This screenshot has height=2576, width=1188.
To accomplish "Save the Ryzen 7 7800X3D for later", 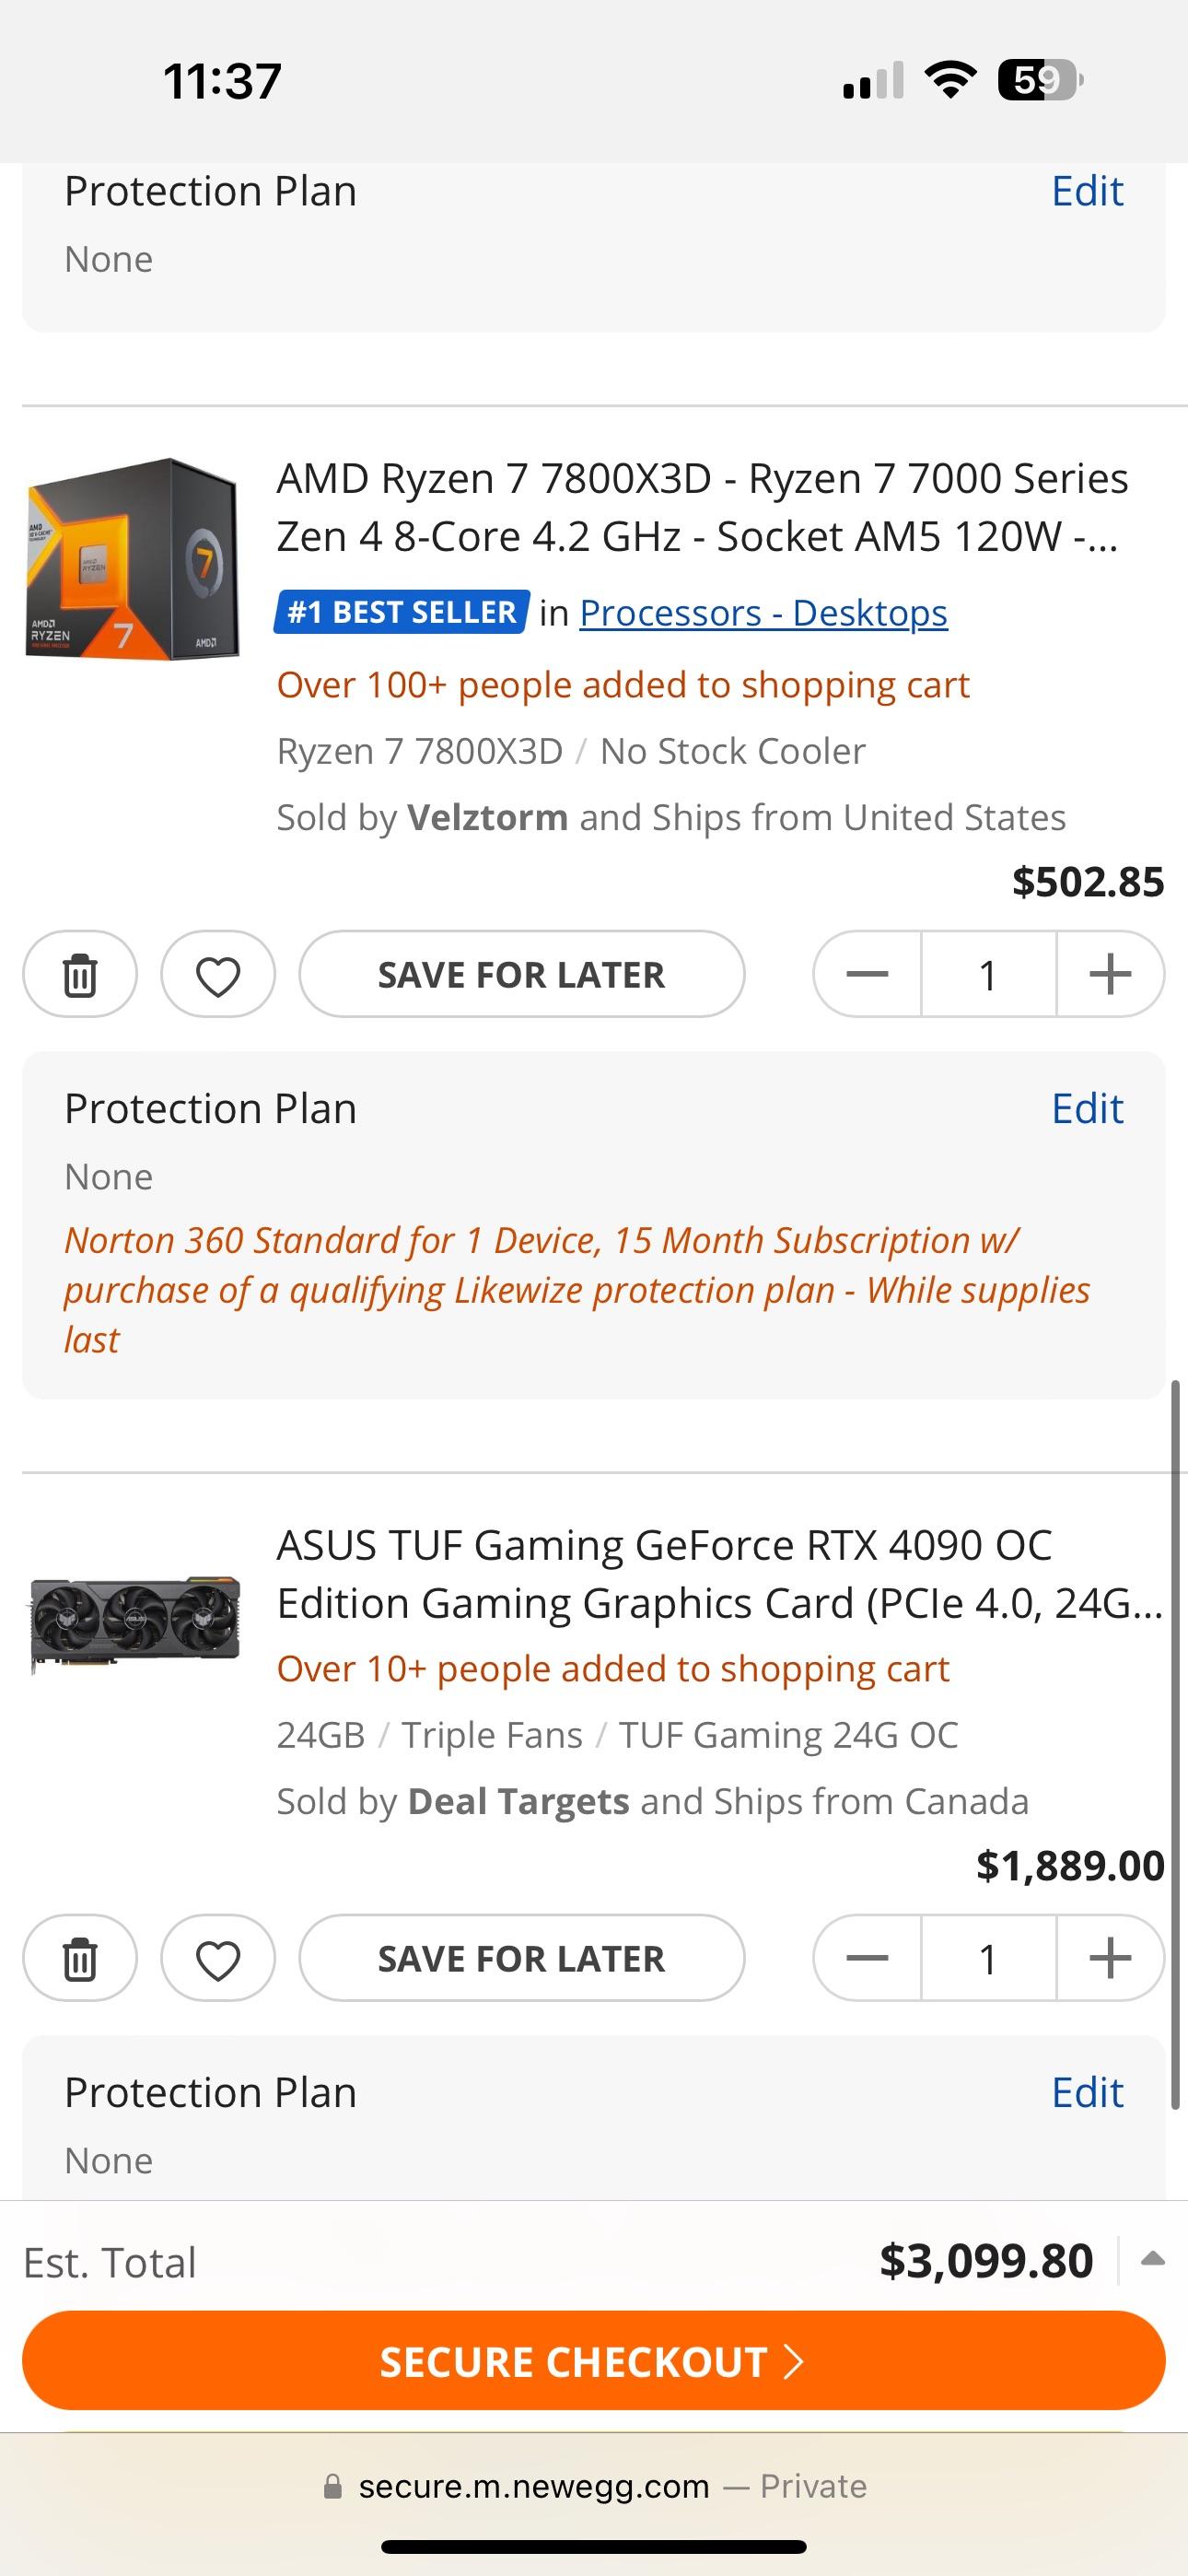I will tap(521, 975).
